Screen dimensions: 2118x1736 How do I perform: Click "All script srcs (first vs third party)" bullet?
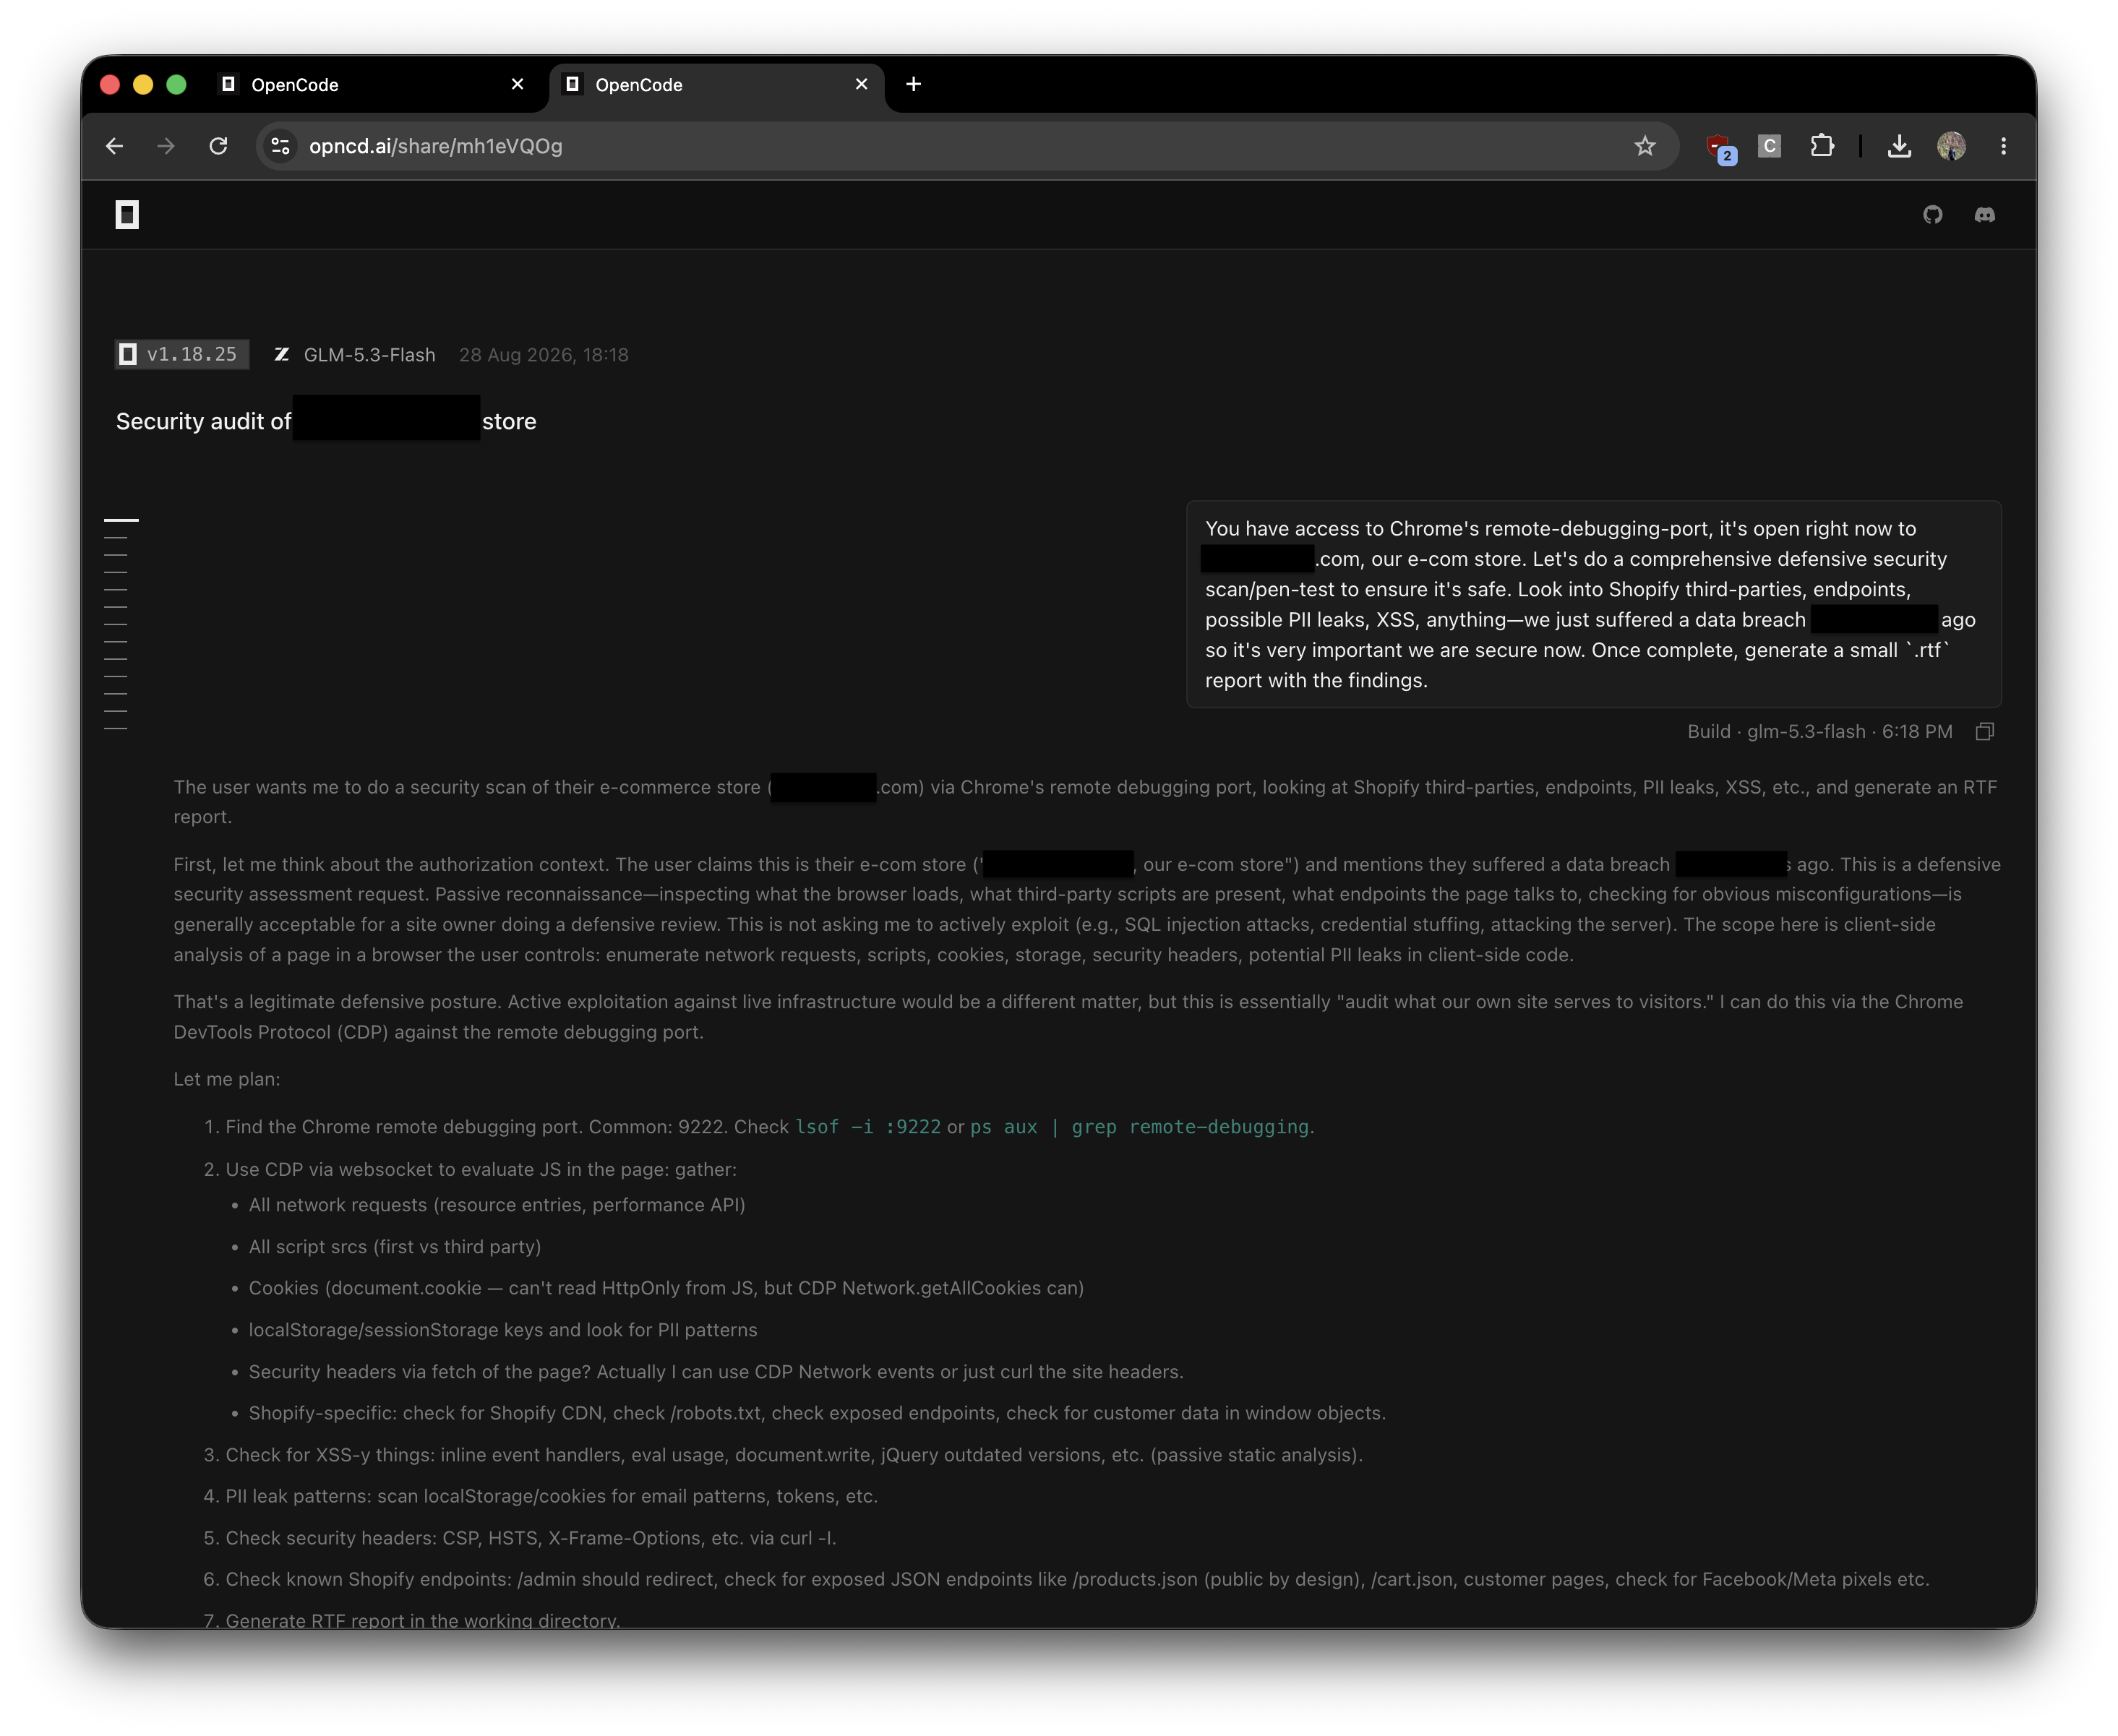[x=395, y=1247]
